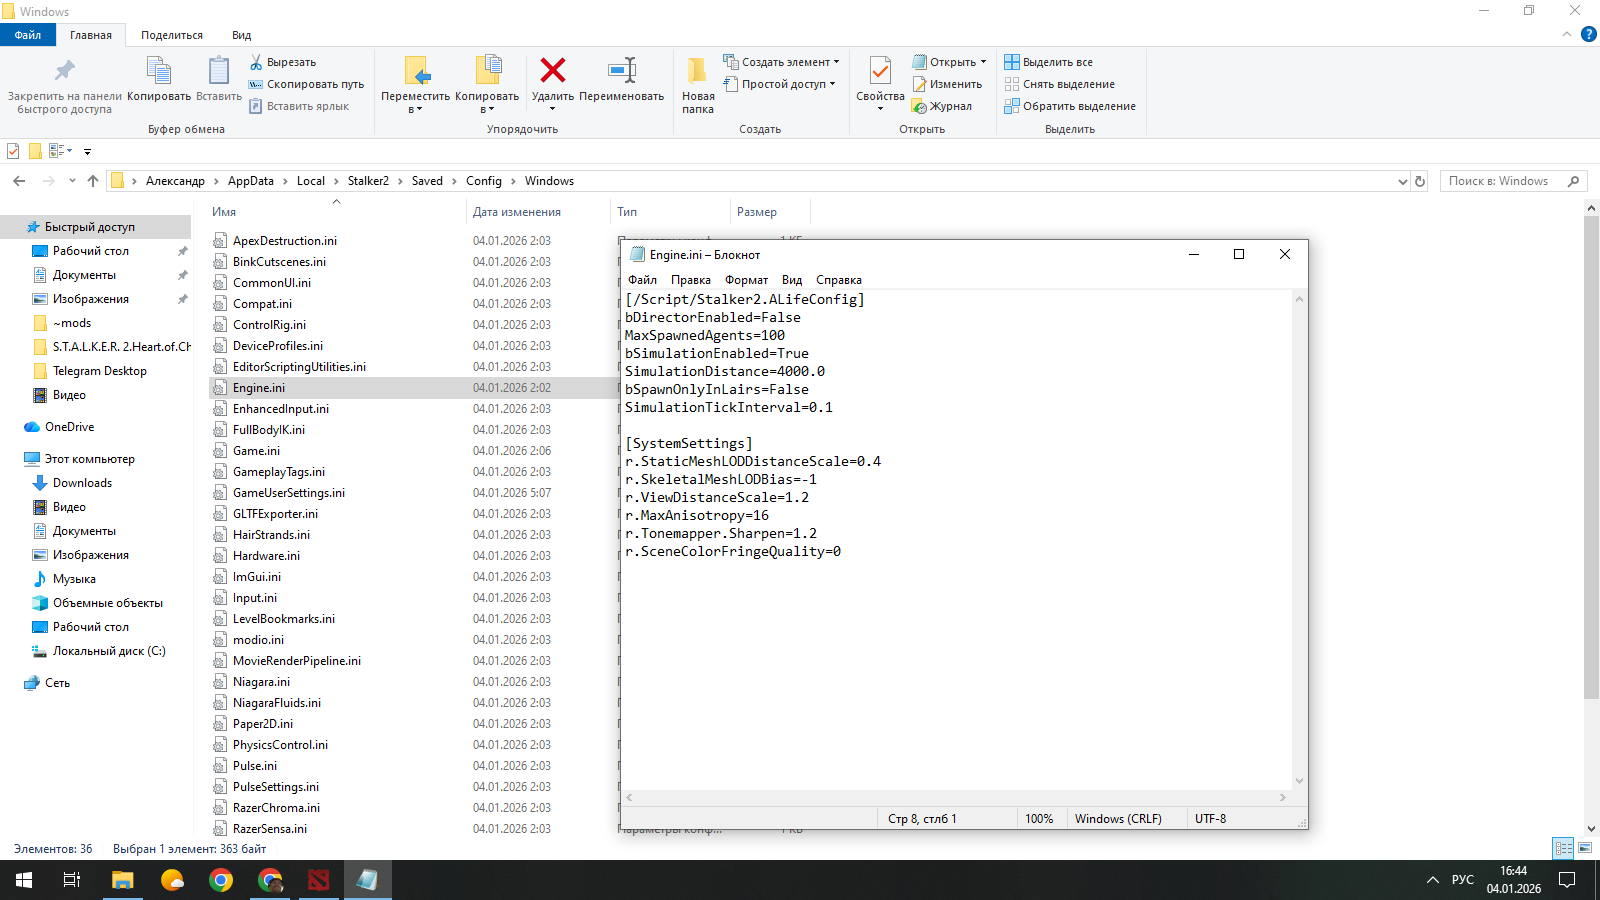Select Input.ini in file list
1600x900 pixels.
pyautogui.click(x=255, y=598)
